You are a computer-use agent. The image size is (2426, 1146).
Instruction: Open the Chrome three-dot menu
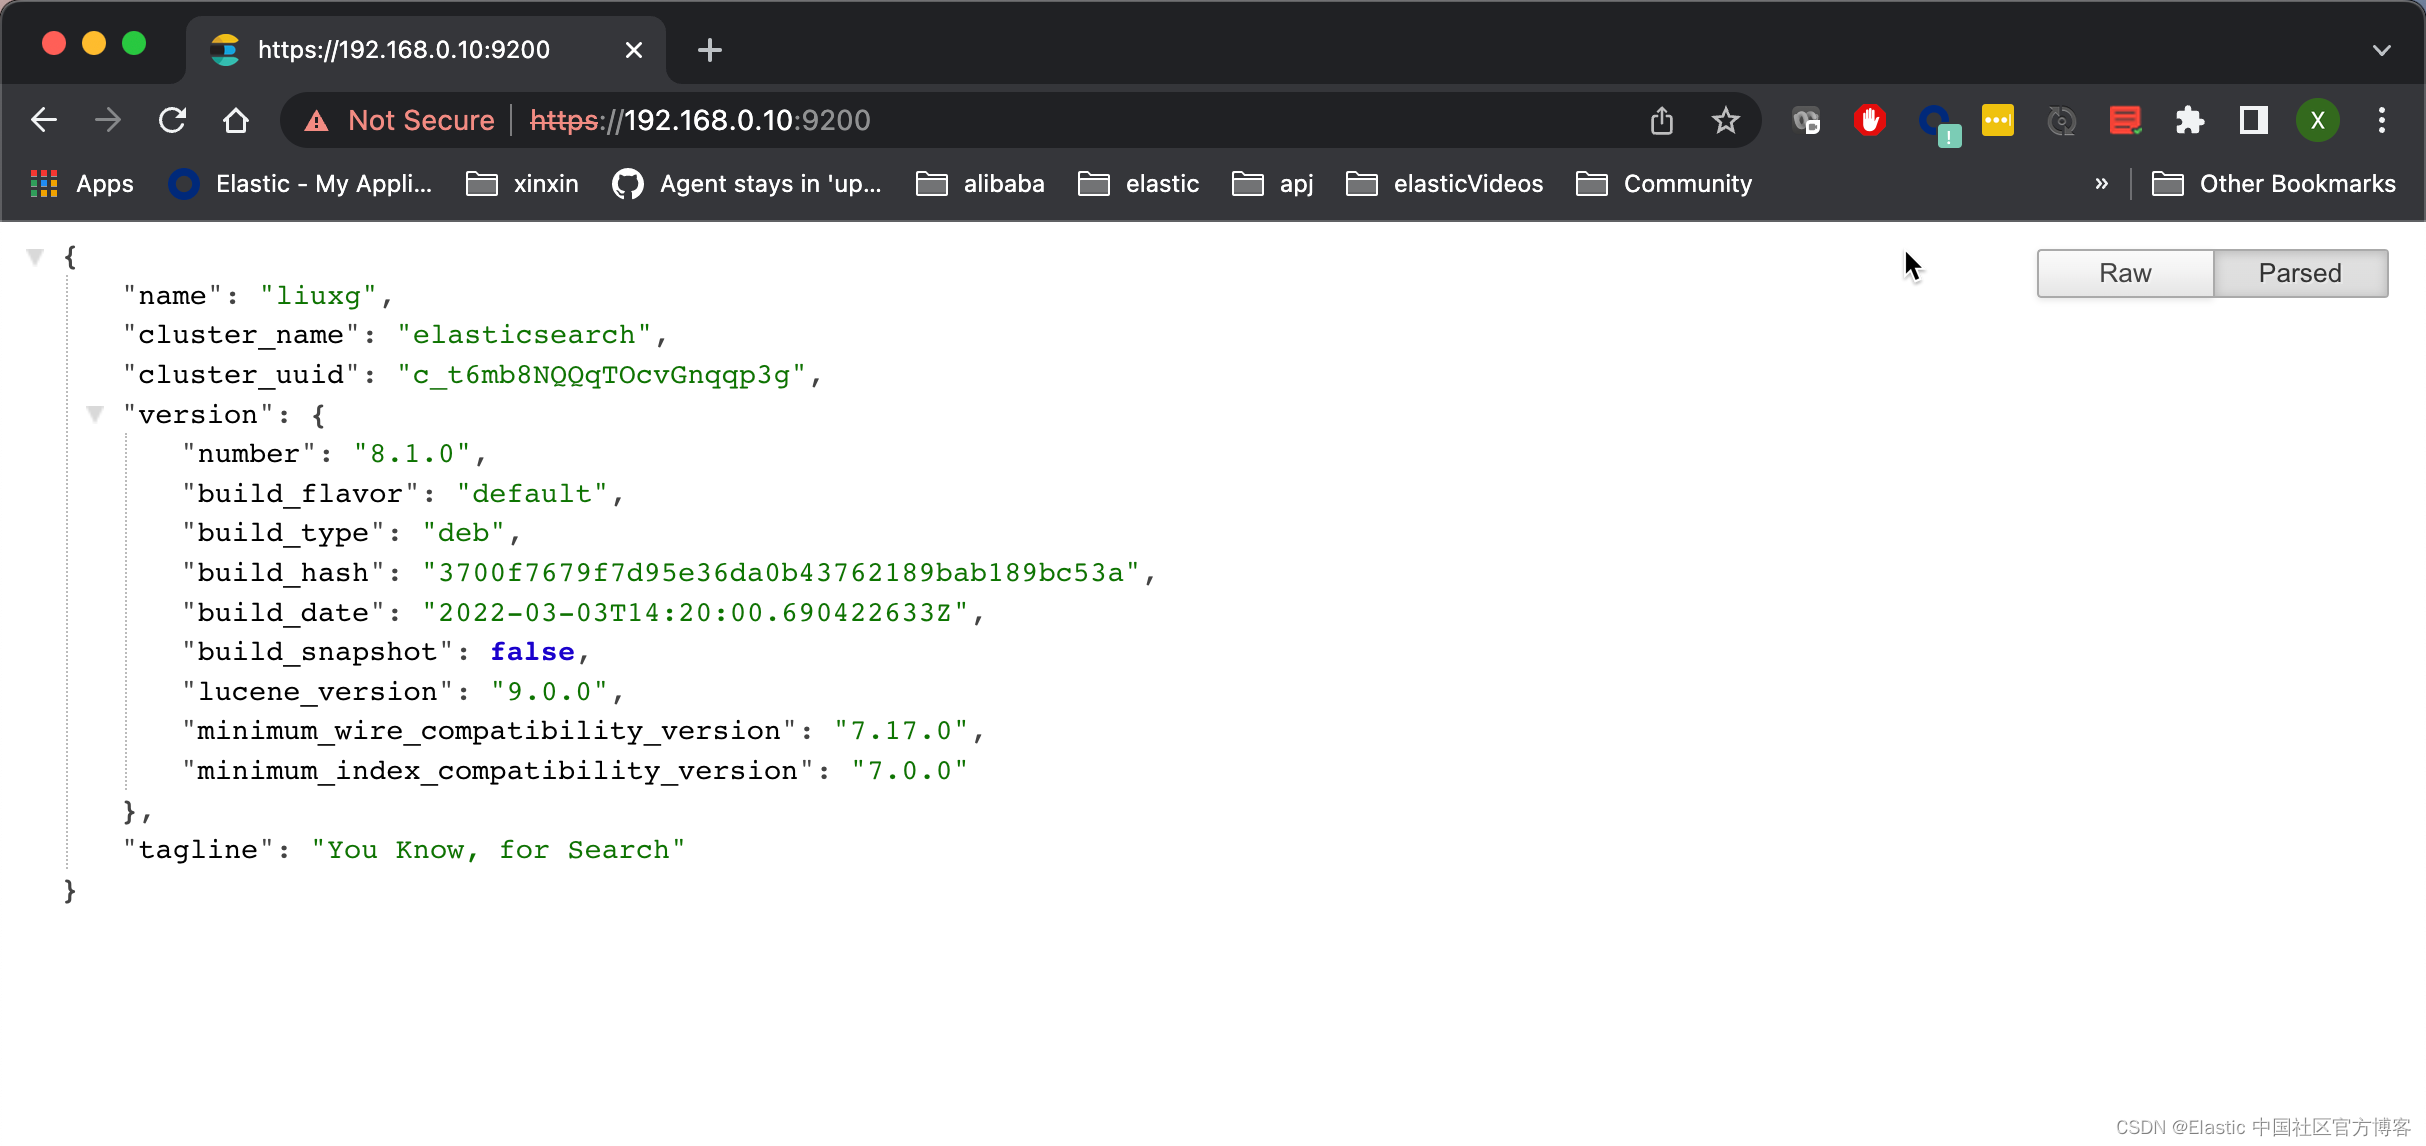(x=2381, y=120)
